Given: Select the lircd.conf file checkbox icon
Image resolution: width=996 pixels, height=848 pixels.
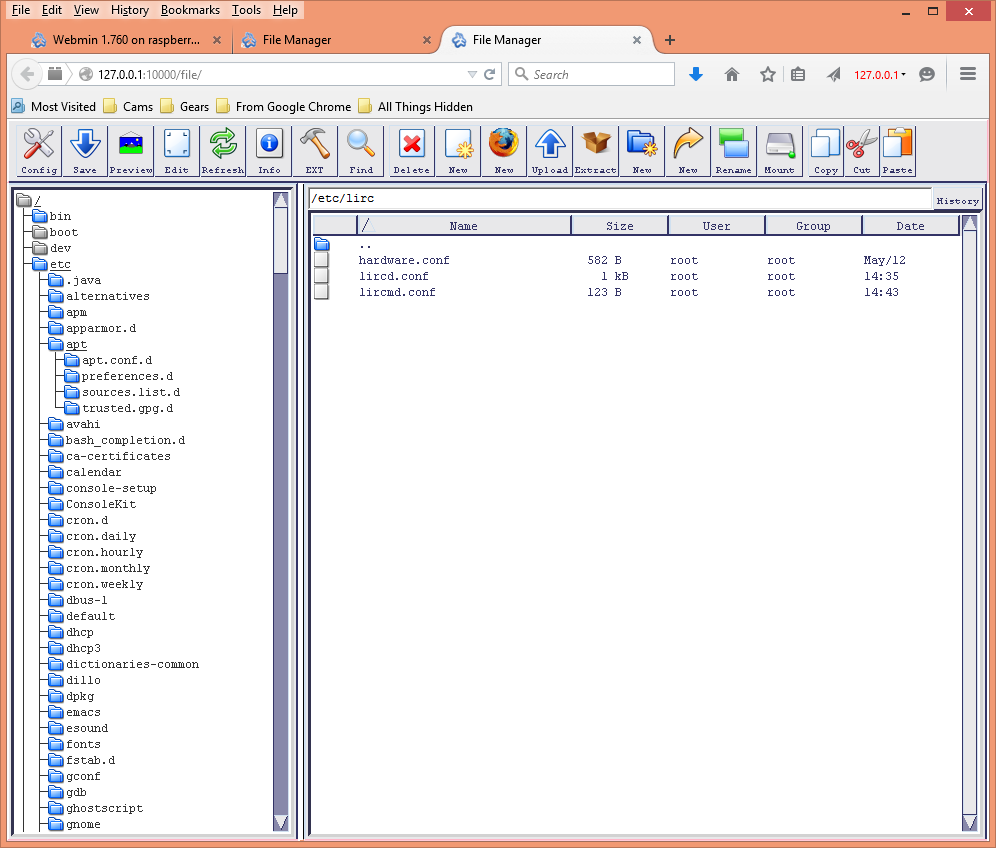Looking at the screenshot, I should (321, 276).
